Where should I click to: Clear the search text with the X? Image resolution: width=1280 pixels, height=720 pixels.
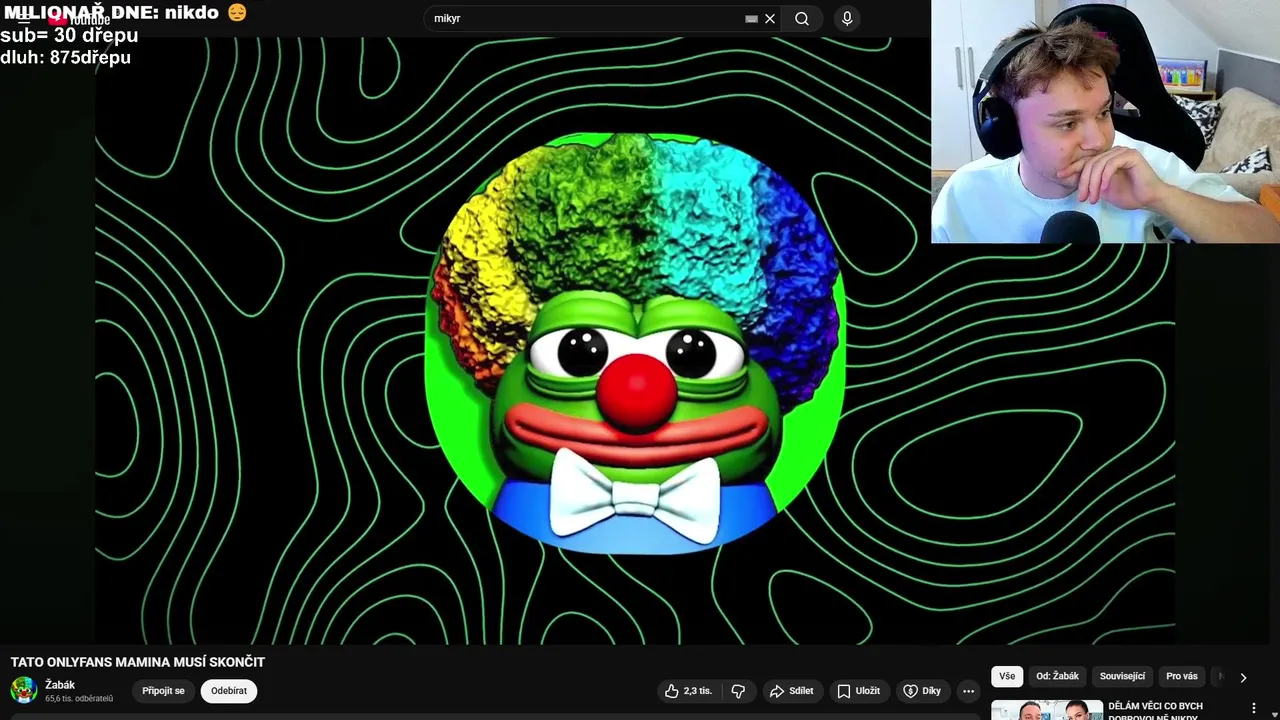pyautogui.click(x=770, y=18)
